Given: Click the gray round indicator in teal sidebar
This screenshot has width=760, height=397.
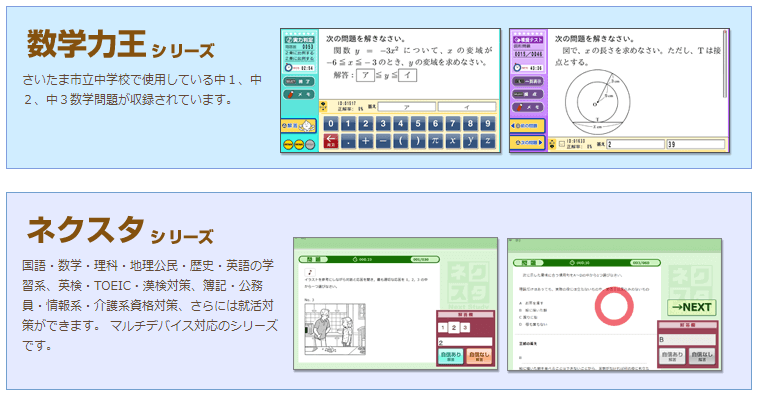Looking at the screenshot, I should tap(310, 144).
